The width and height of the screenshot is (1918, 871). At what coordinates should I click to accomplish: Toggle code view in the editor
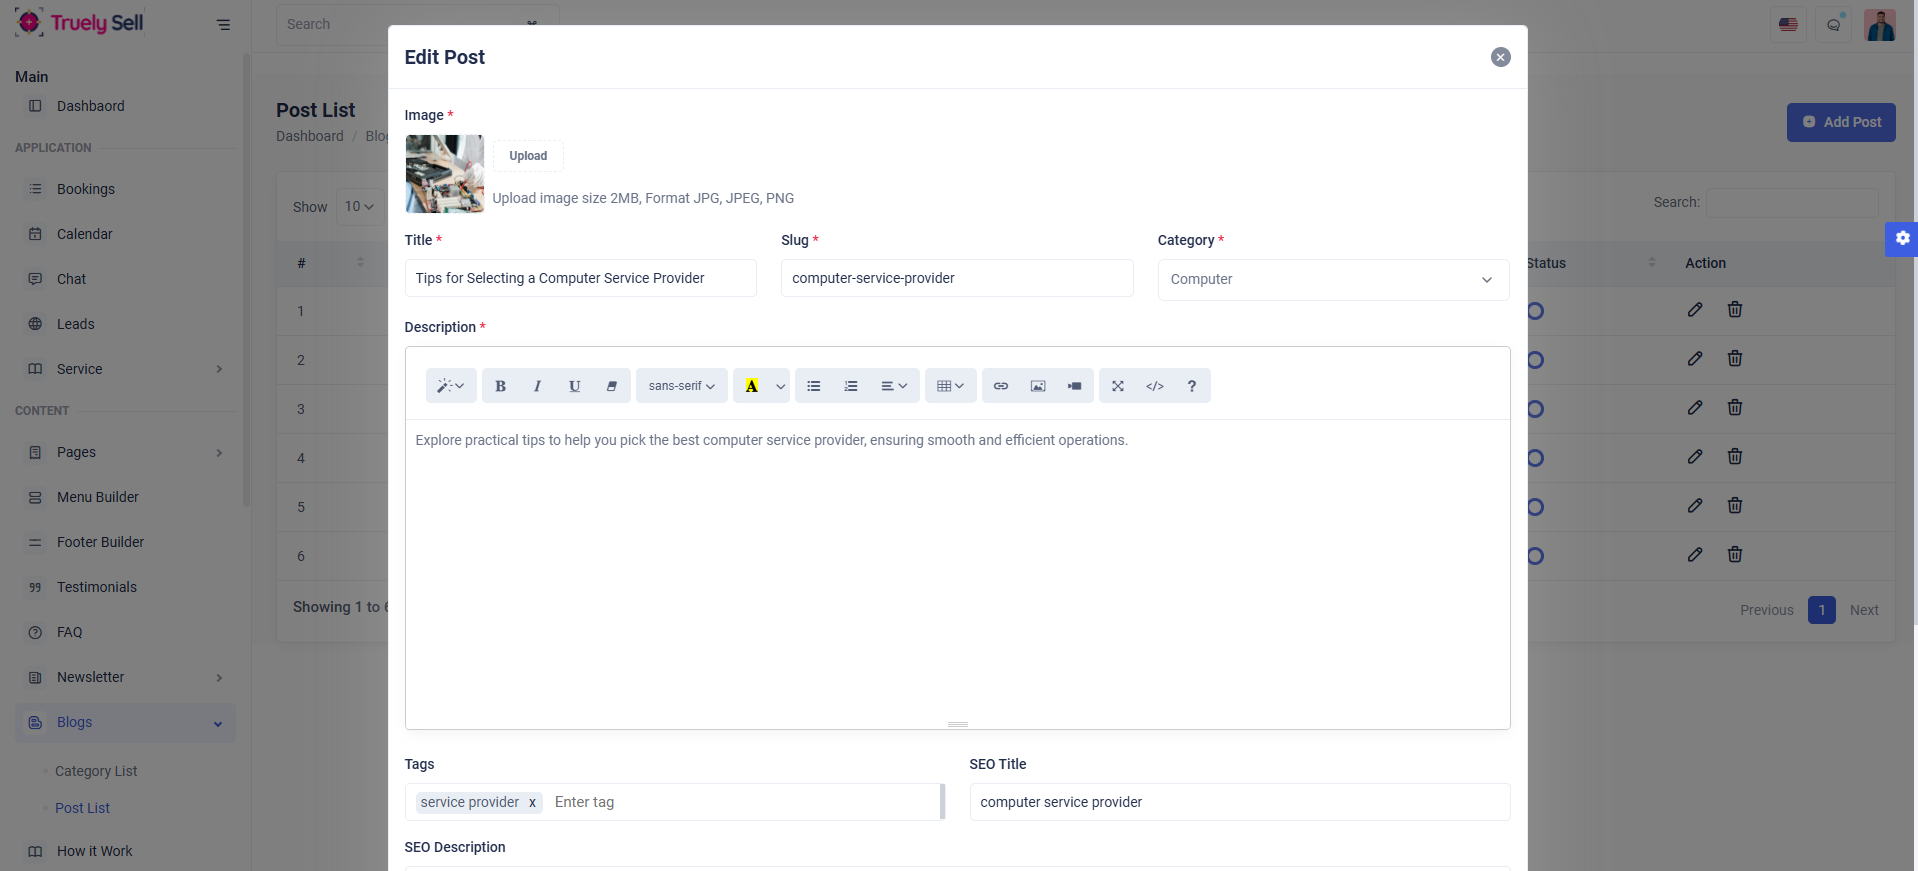click(x=1155, y=386)
